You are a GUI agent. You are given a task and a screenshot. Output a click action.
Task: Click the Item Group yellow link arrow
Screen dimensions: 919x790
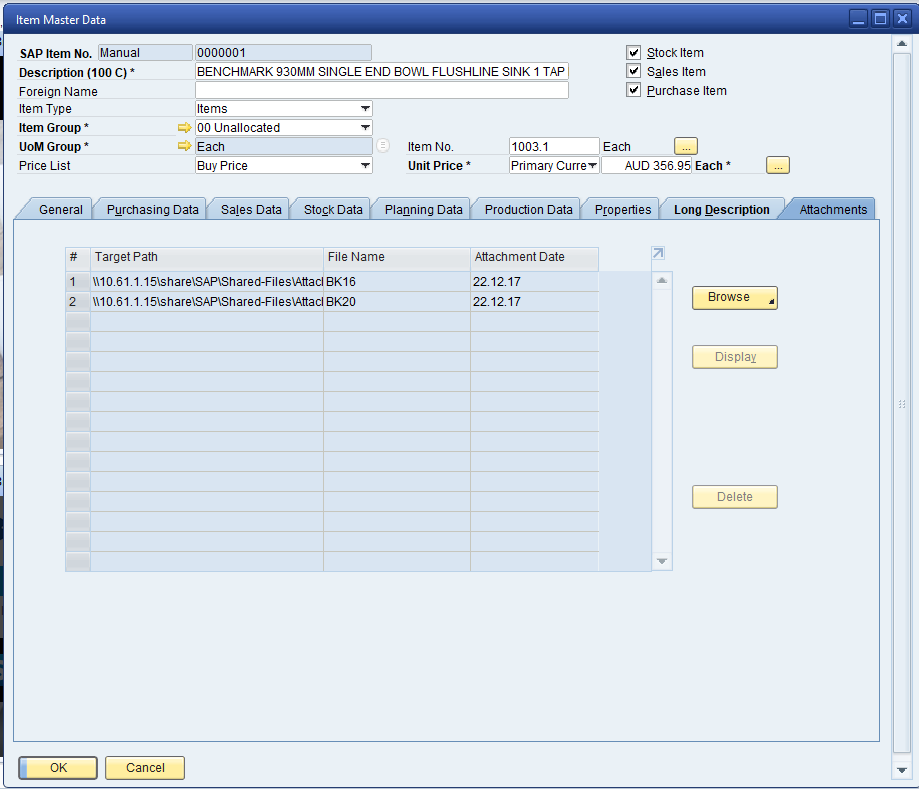coord(184,128)
